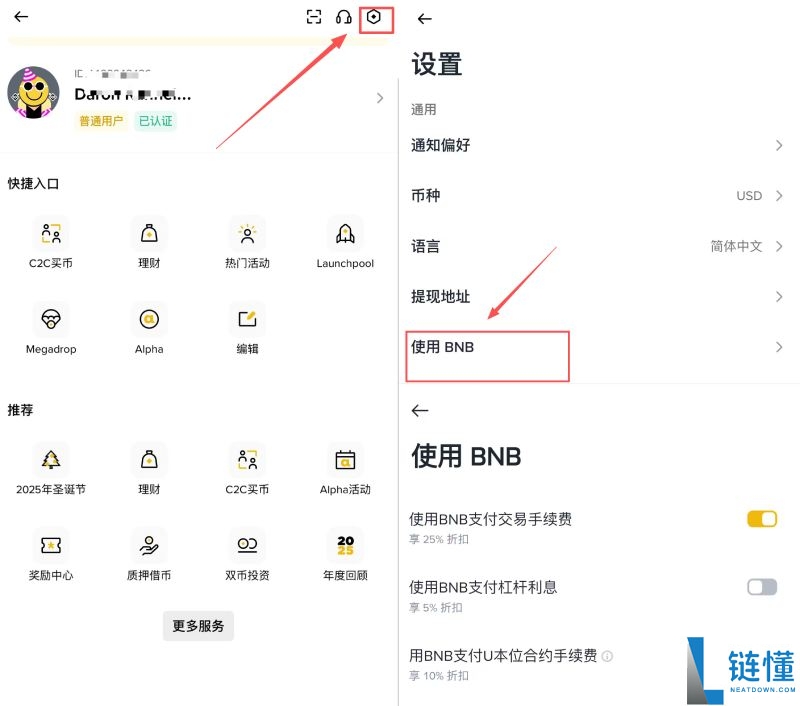Open C2C买币 in 推荐 section
This screenshot has height=706, width=800.
[x=247, y=470]
